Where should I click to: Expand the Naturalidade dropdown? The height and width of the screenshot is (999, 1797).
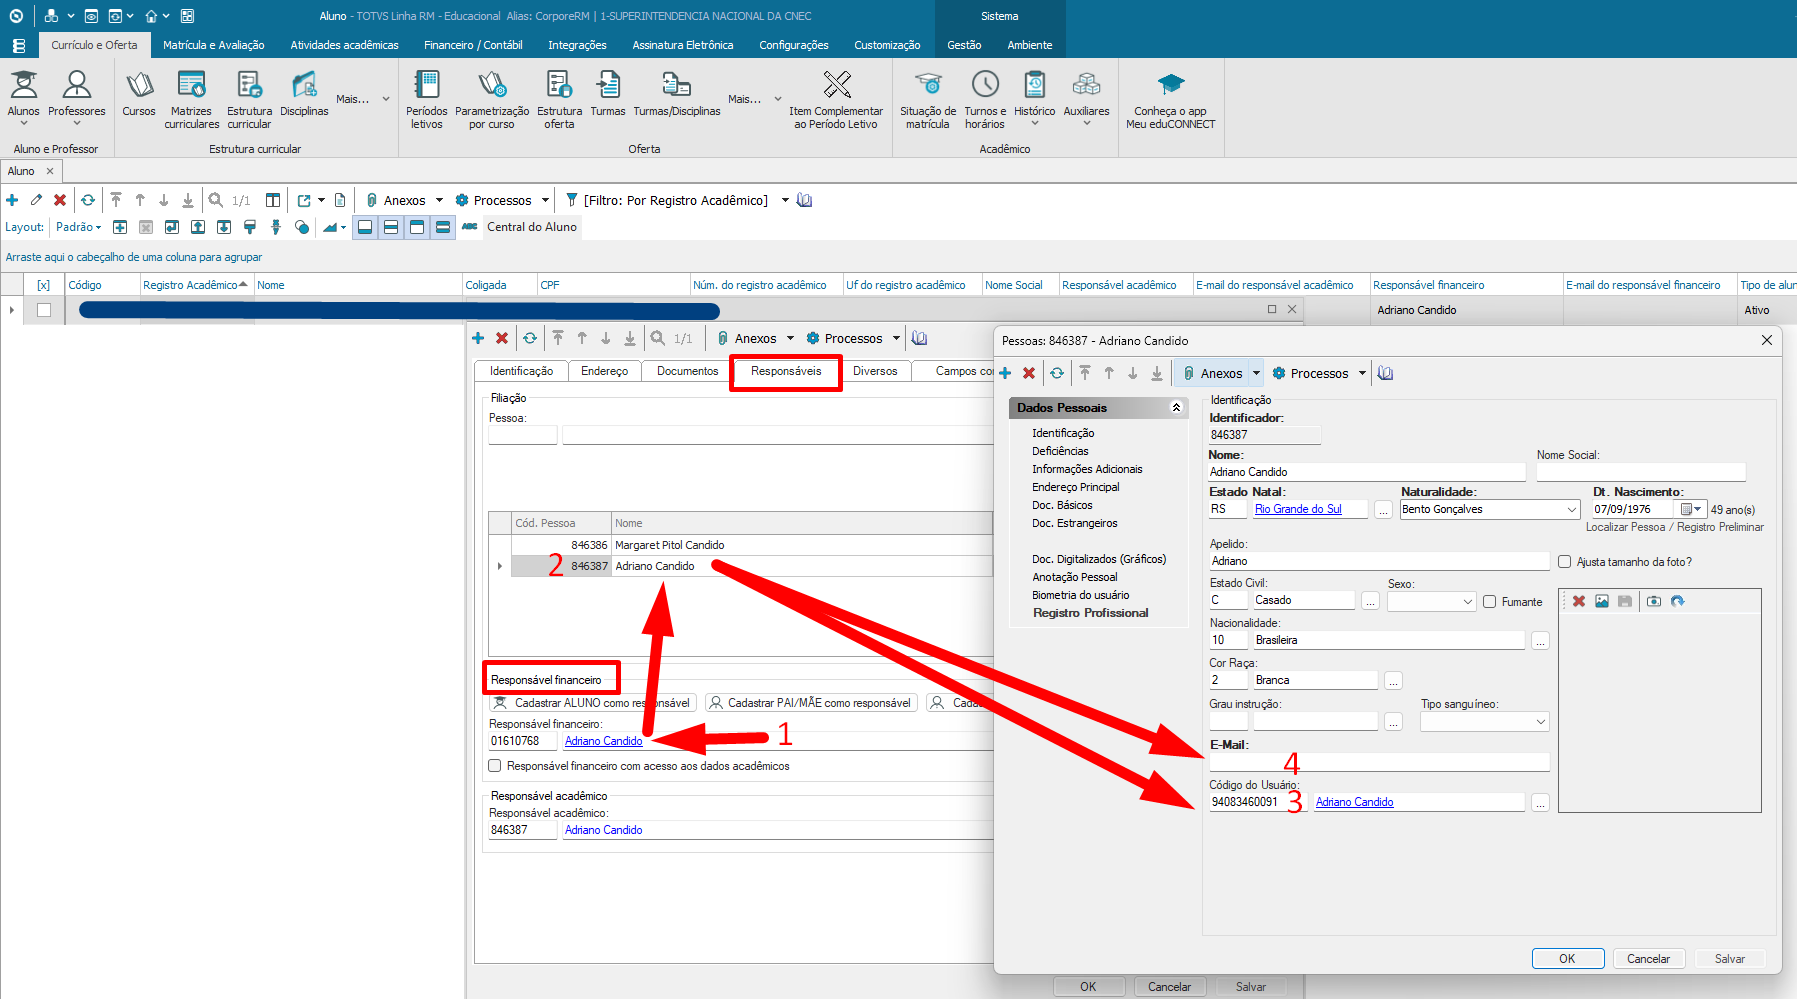(x=1571, y=510)
